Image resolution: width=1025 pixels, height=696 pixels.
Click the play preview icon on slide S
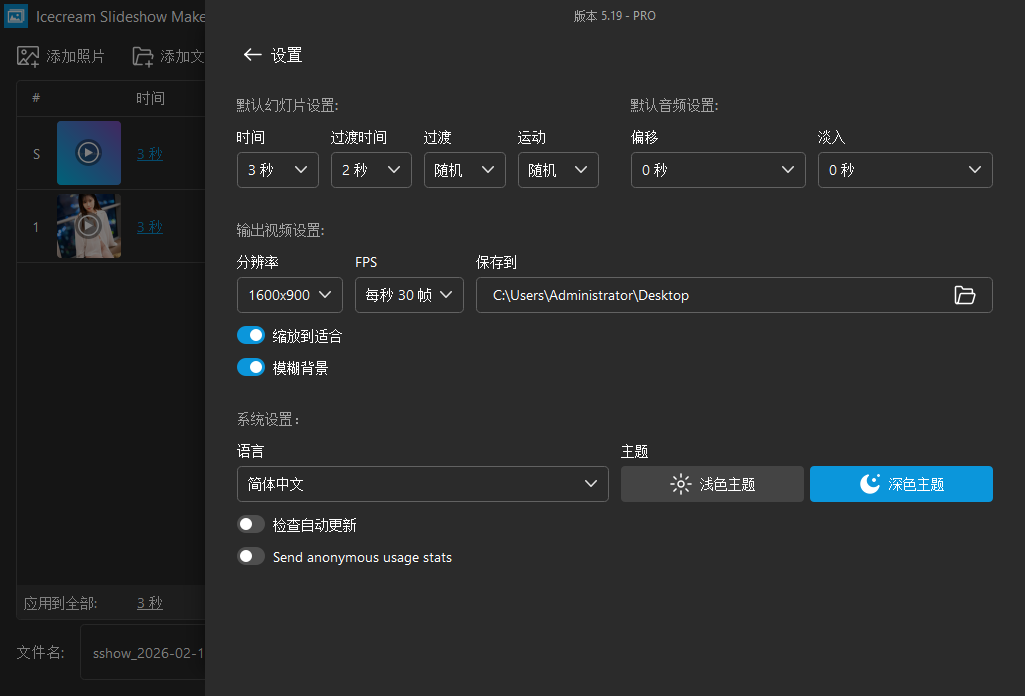point(89,153)
